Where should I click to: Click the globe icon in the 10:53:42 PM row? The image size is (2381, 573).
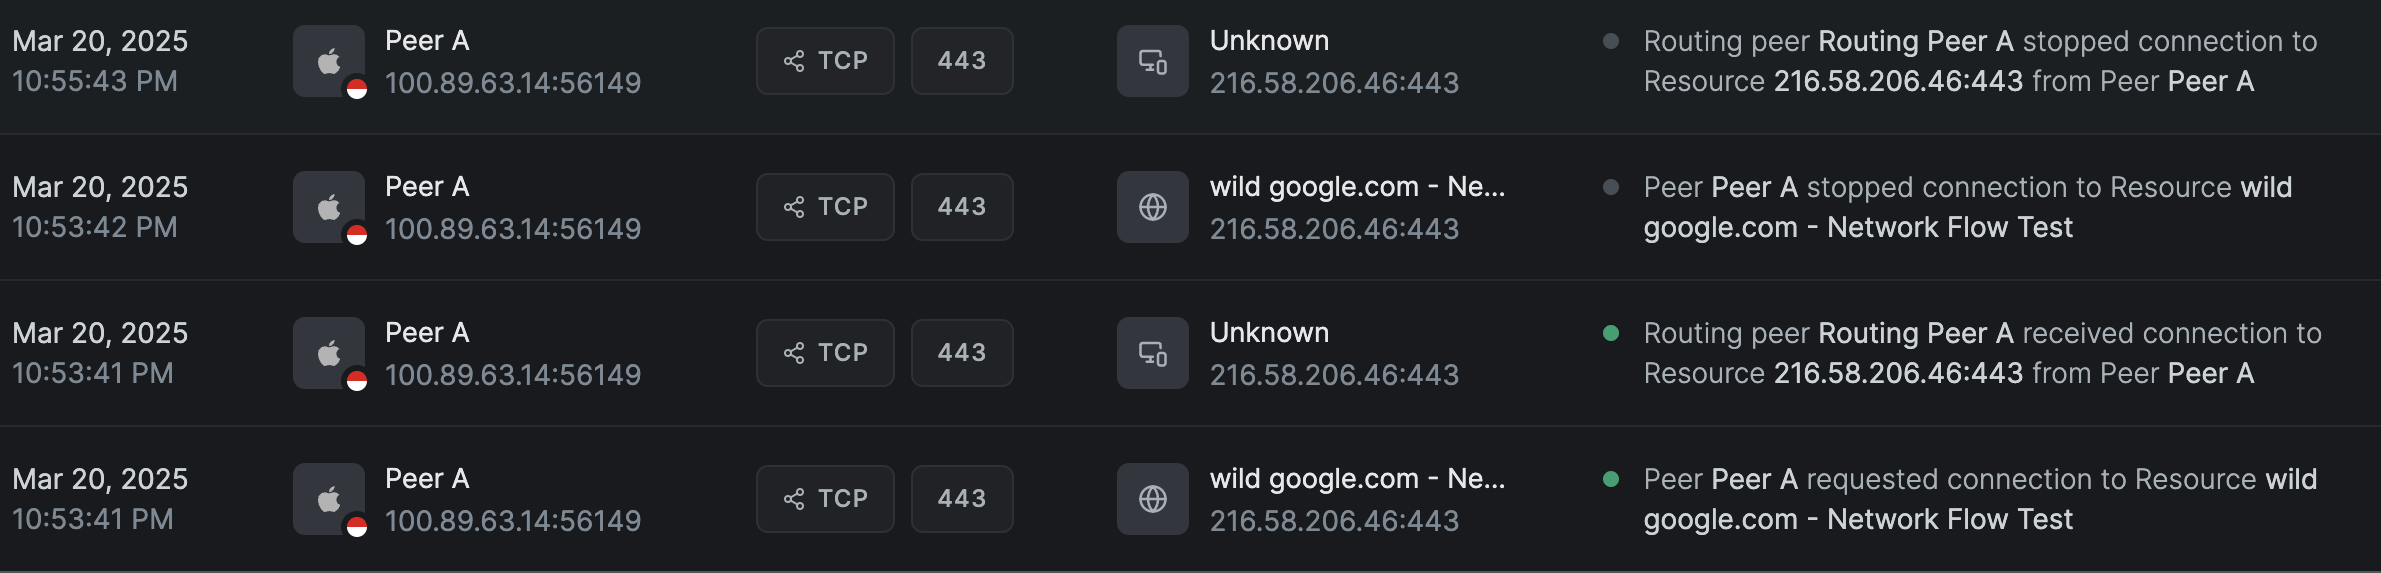coord(1153,207)
